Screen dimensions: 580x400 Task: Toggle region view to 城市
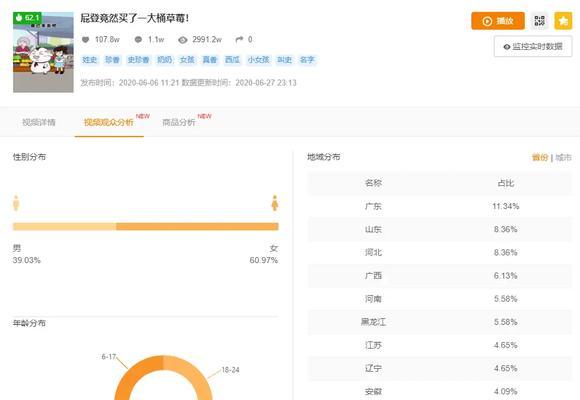tap(563, 158)
